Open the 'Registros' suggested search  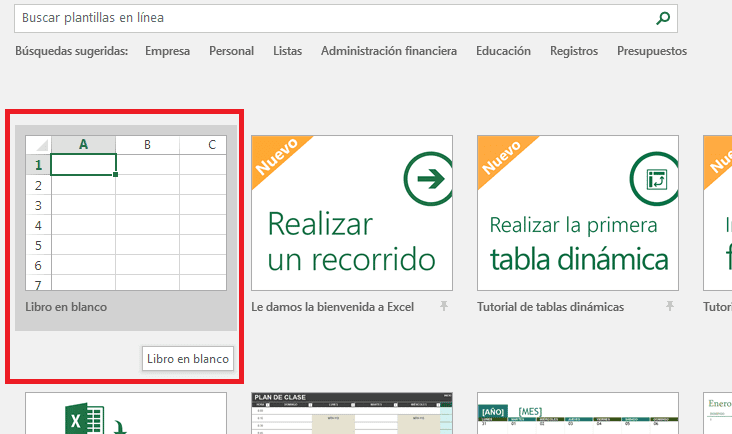[574, 51]
